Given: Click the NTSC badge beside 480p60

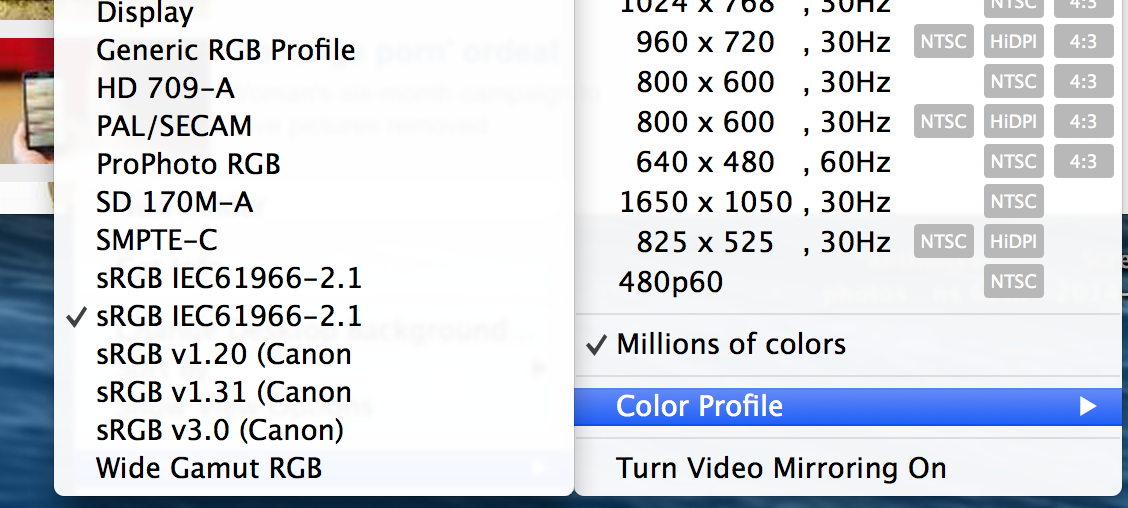Looking at the screenshot, I should 1013,282.
